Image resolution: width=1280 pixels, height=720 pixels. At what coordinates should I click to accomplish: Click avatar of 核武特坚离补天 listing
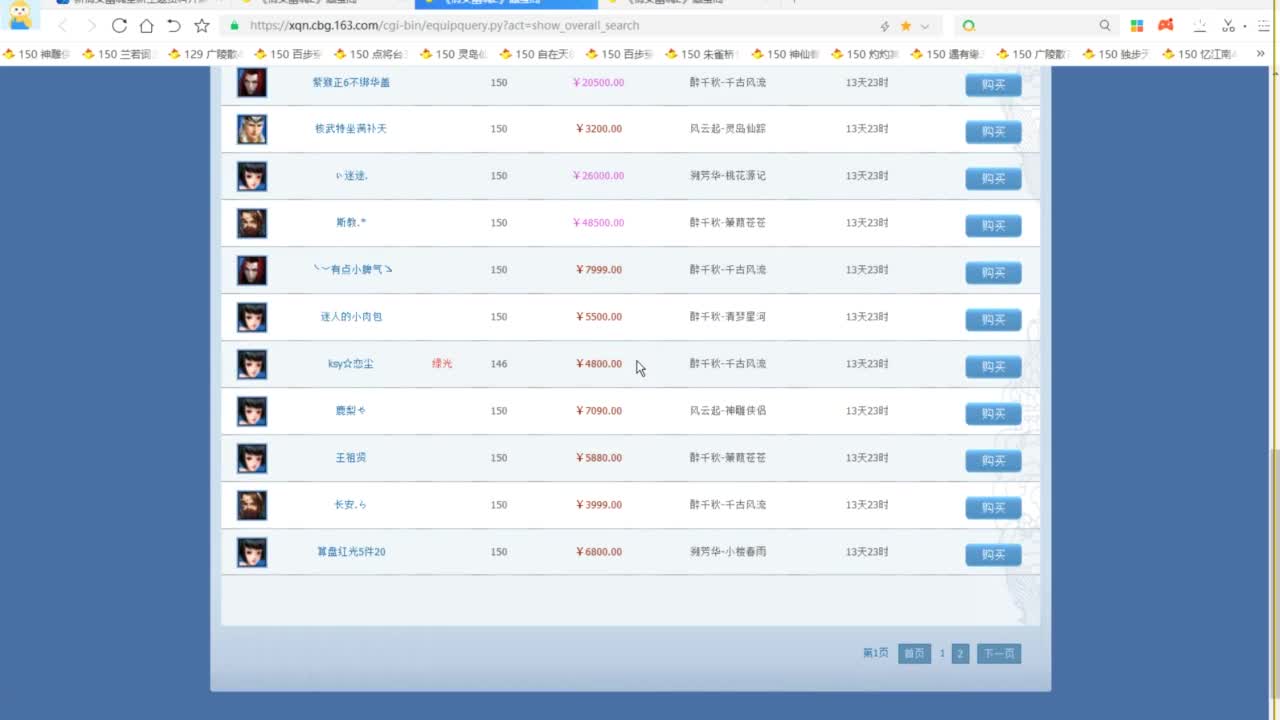pyautogui.click(x=252, y=129)
